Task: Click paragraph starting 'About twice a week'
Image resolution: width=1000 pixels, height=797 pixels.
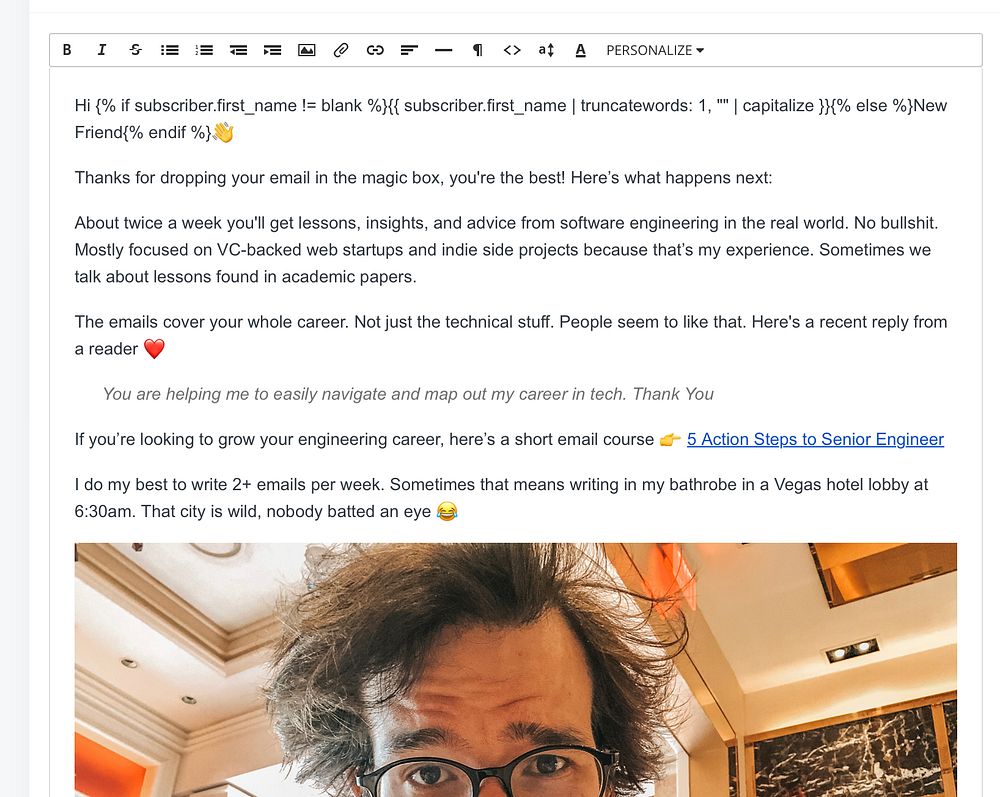Action: pos(506,250)
